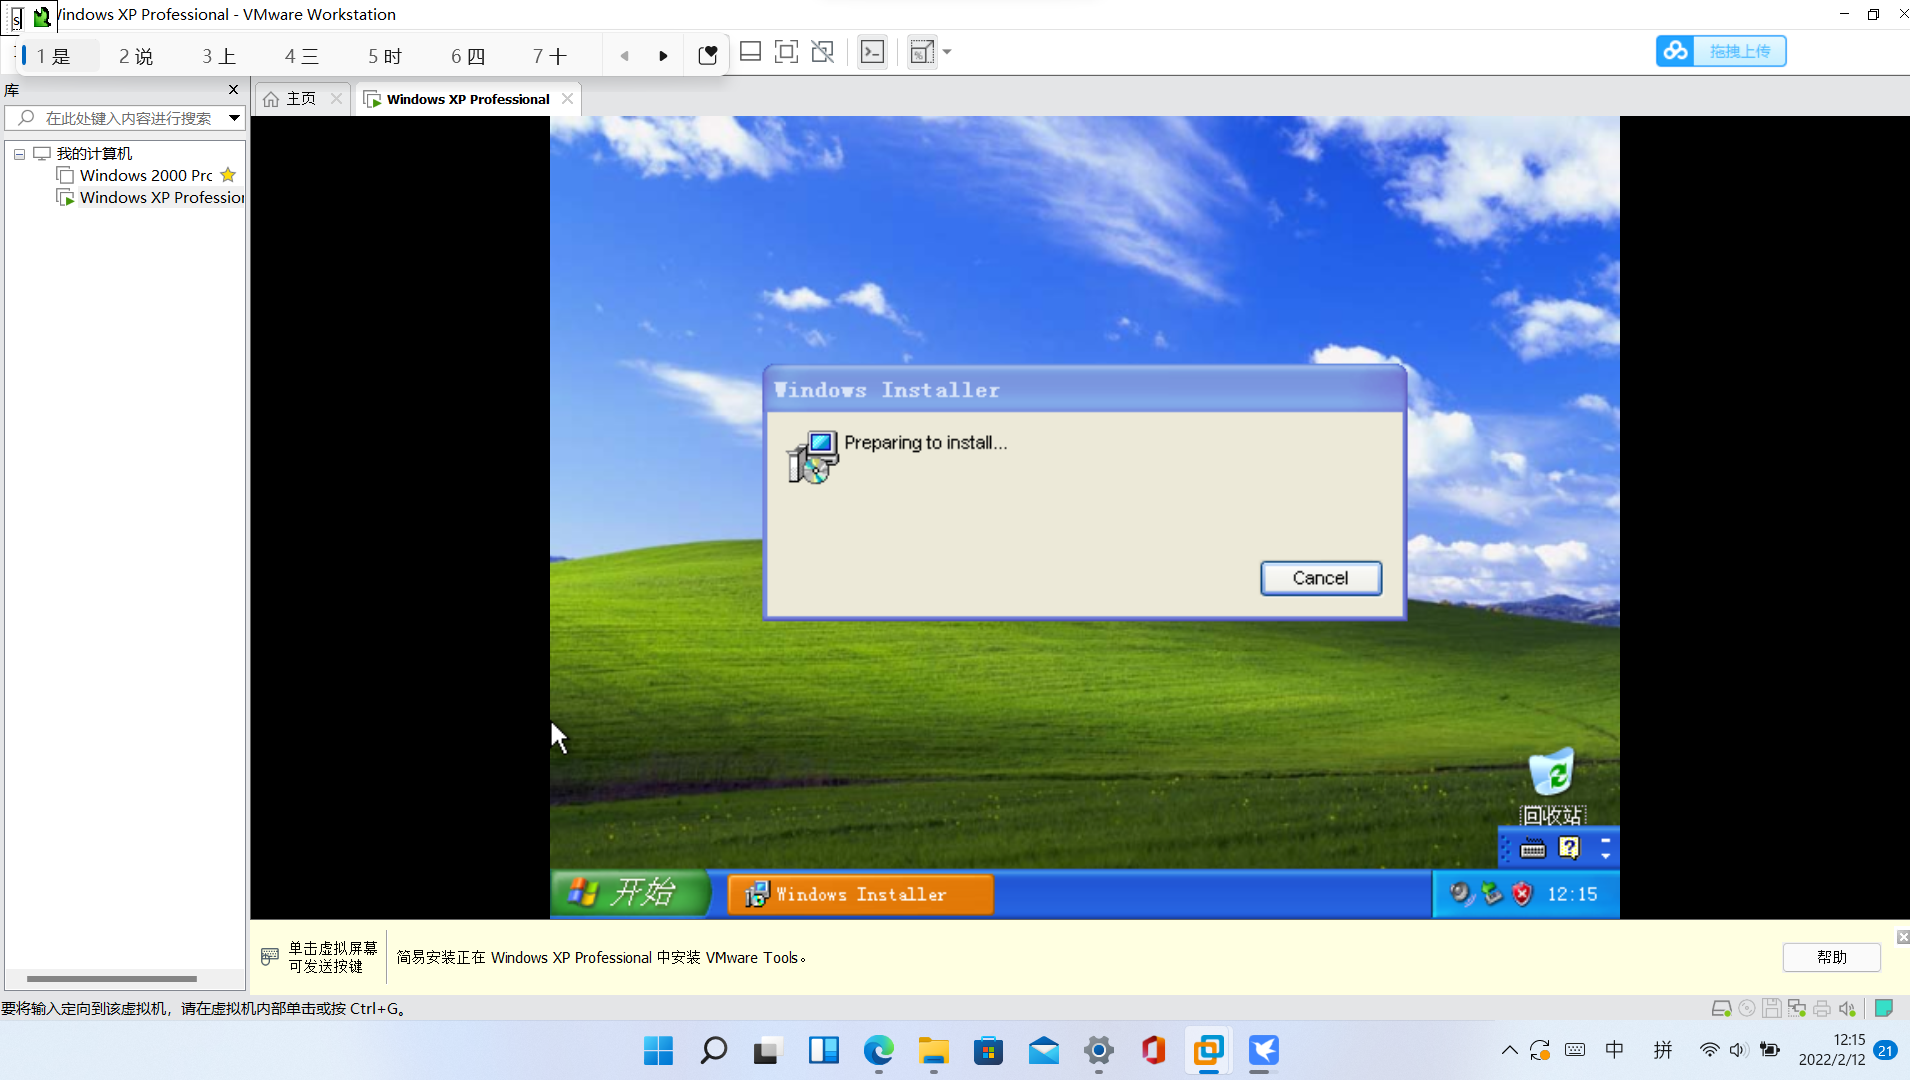Select Windows 2000 Professional VM in library

(146, 175)
